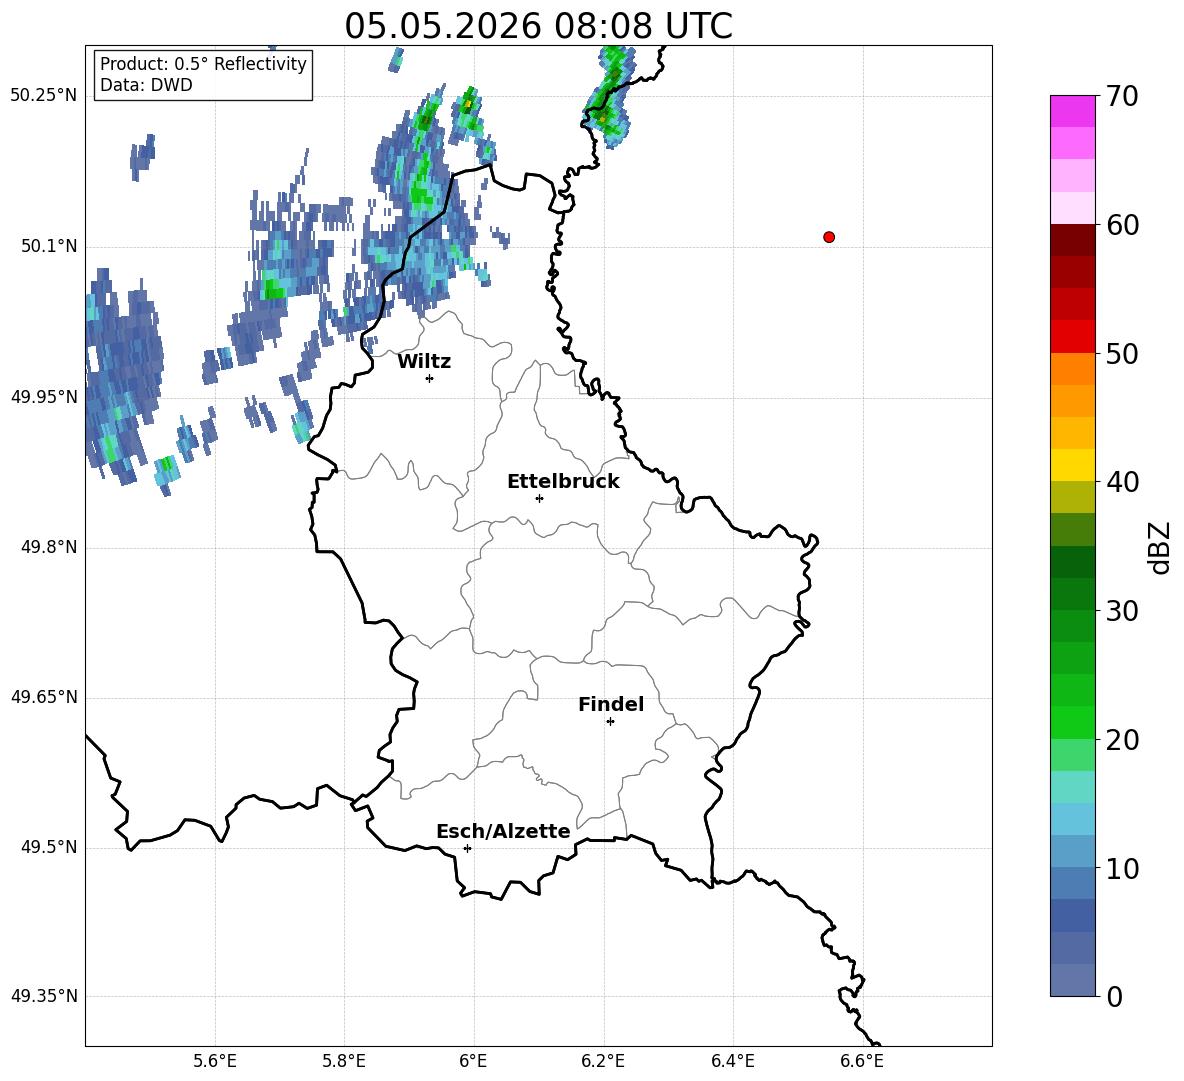Click the magenta 70 dBZ colorbar segment

click(x=1072, y=111)
